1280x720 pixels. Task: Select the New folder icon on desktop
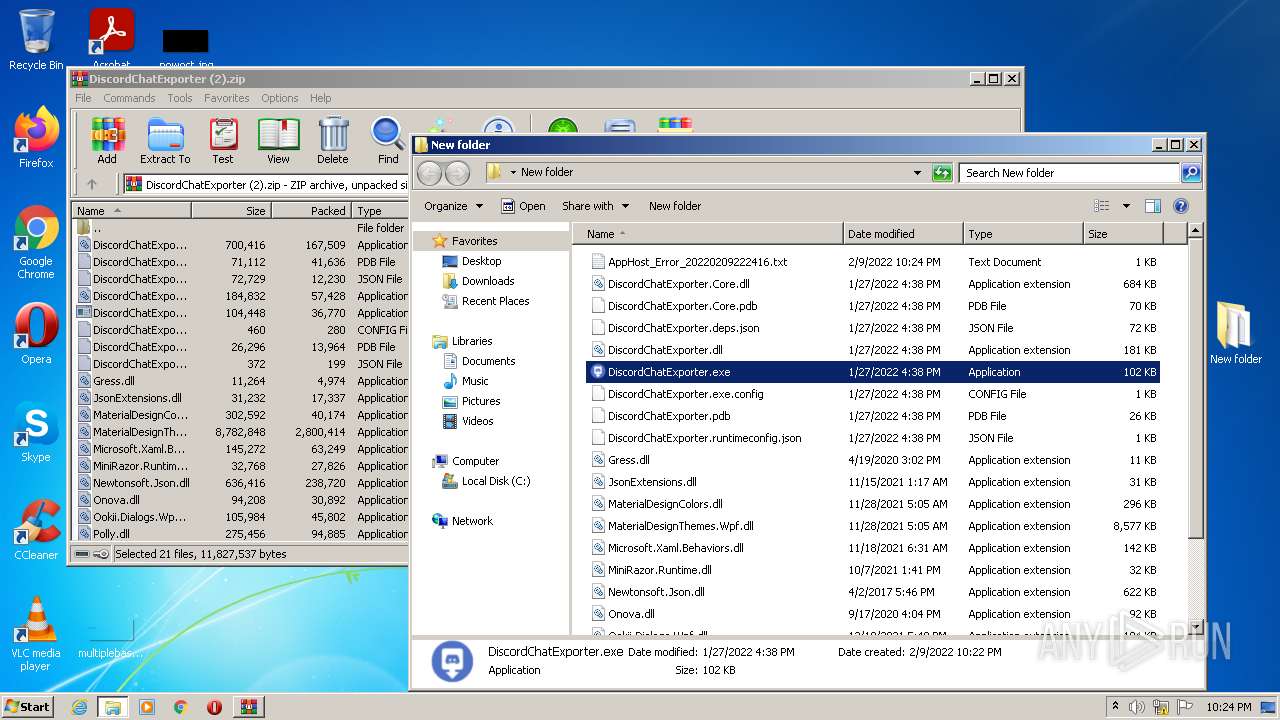coord(1236,333)
